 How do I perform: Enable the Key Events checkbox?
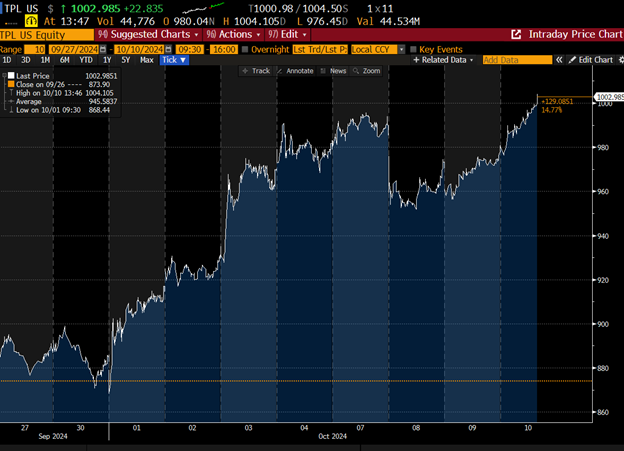414,48
